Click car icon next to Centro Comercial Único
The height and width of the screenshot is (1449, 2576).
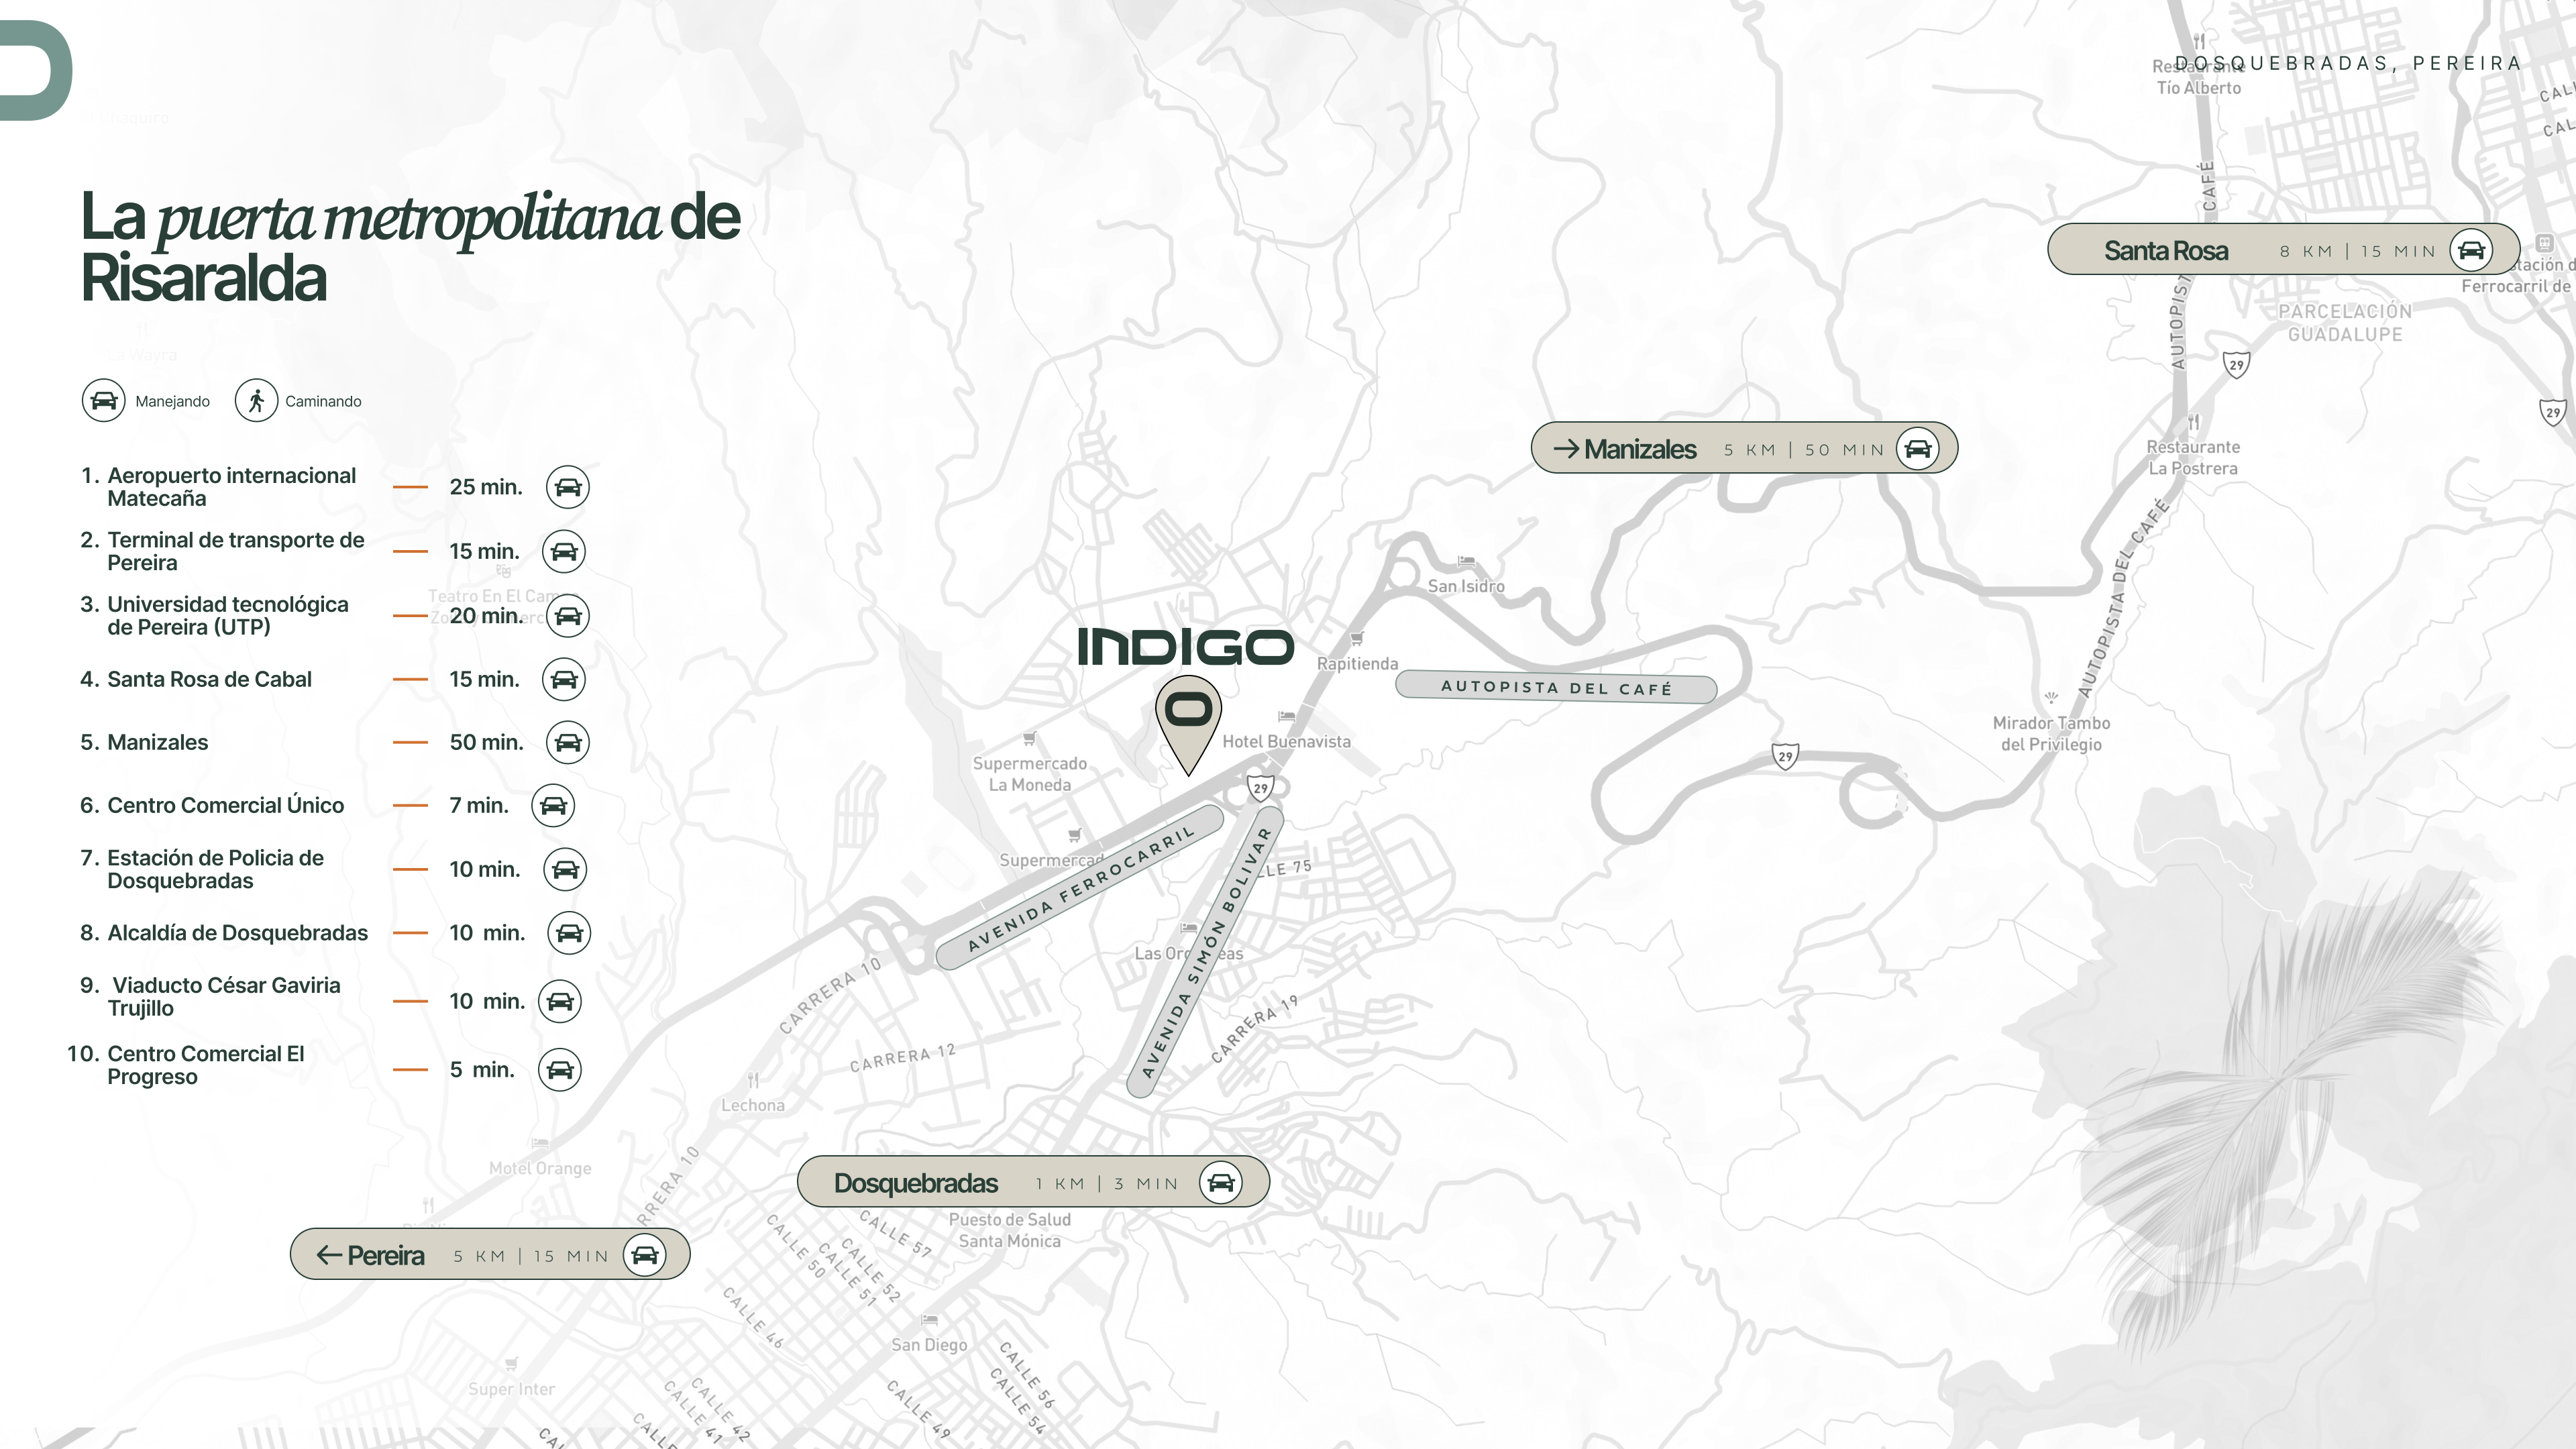[553, 805]
